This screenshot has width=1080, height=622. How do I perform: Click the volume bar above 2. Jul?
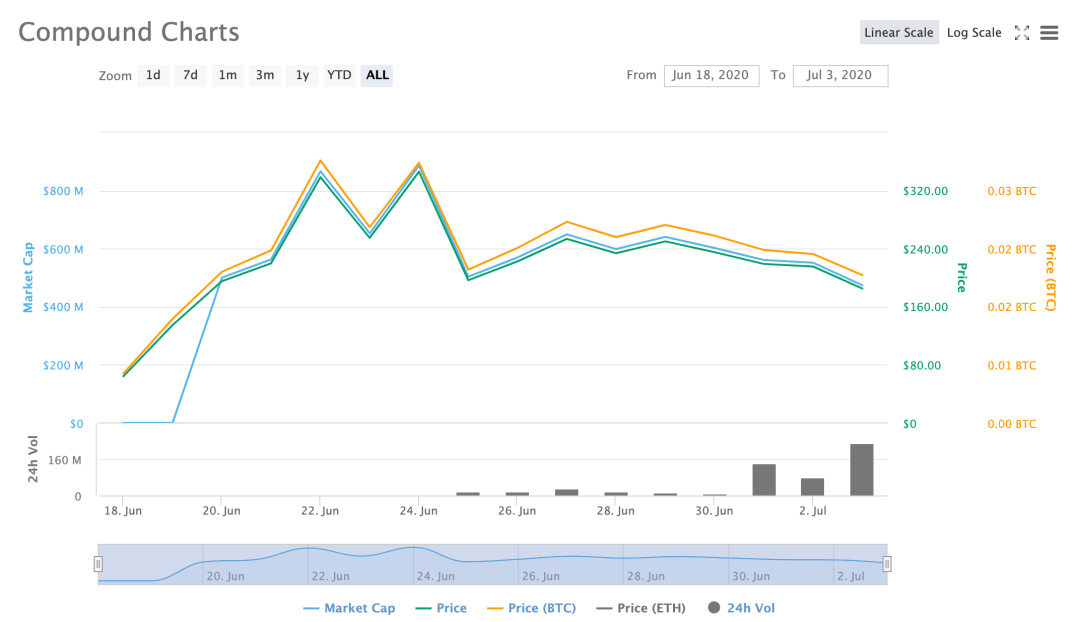812,486
